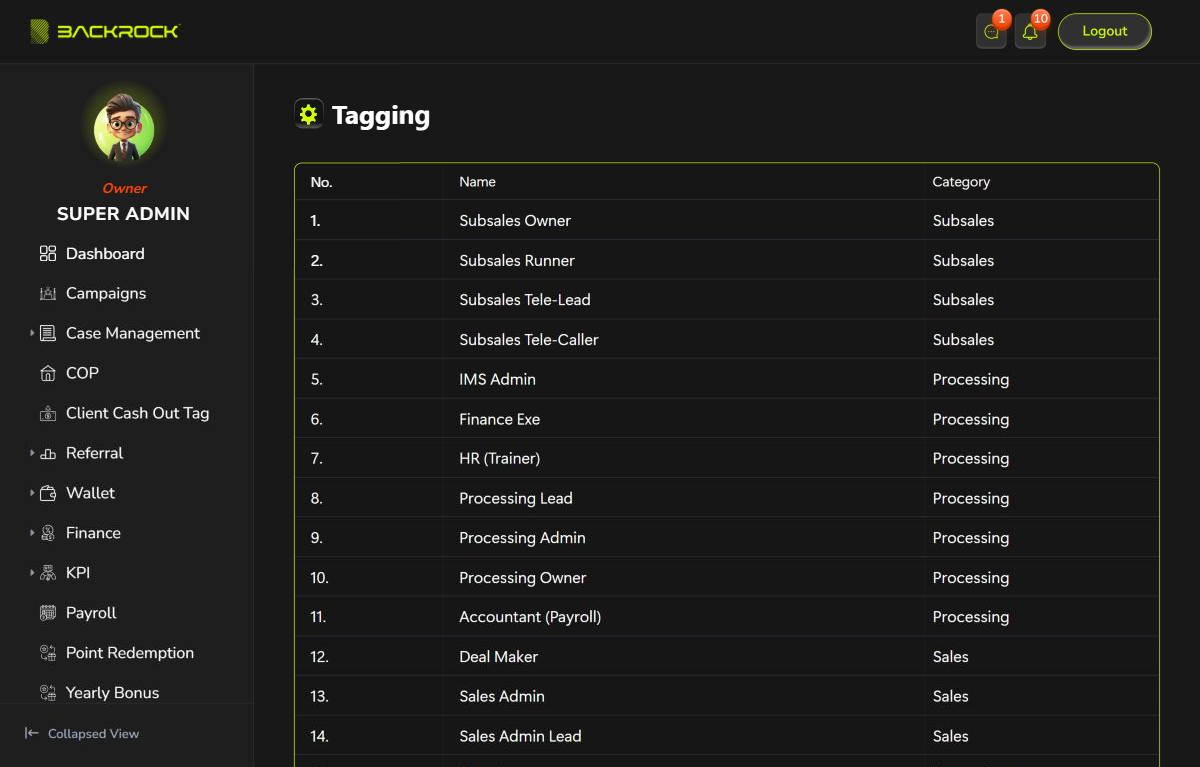The height and width of the screenshot is (767, 1200).
Task: Click the Logout button
Action: (1105, 31)
